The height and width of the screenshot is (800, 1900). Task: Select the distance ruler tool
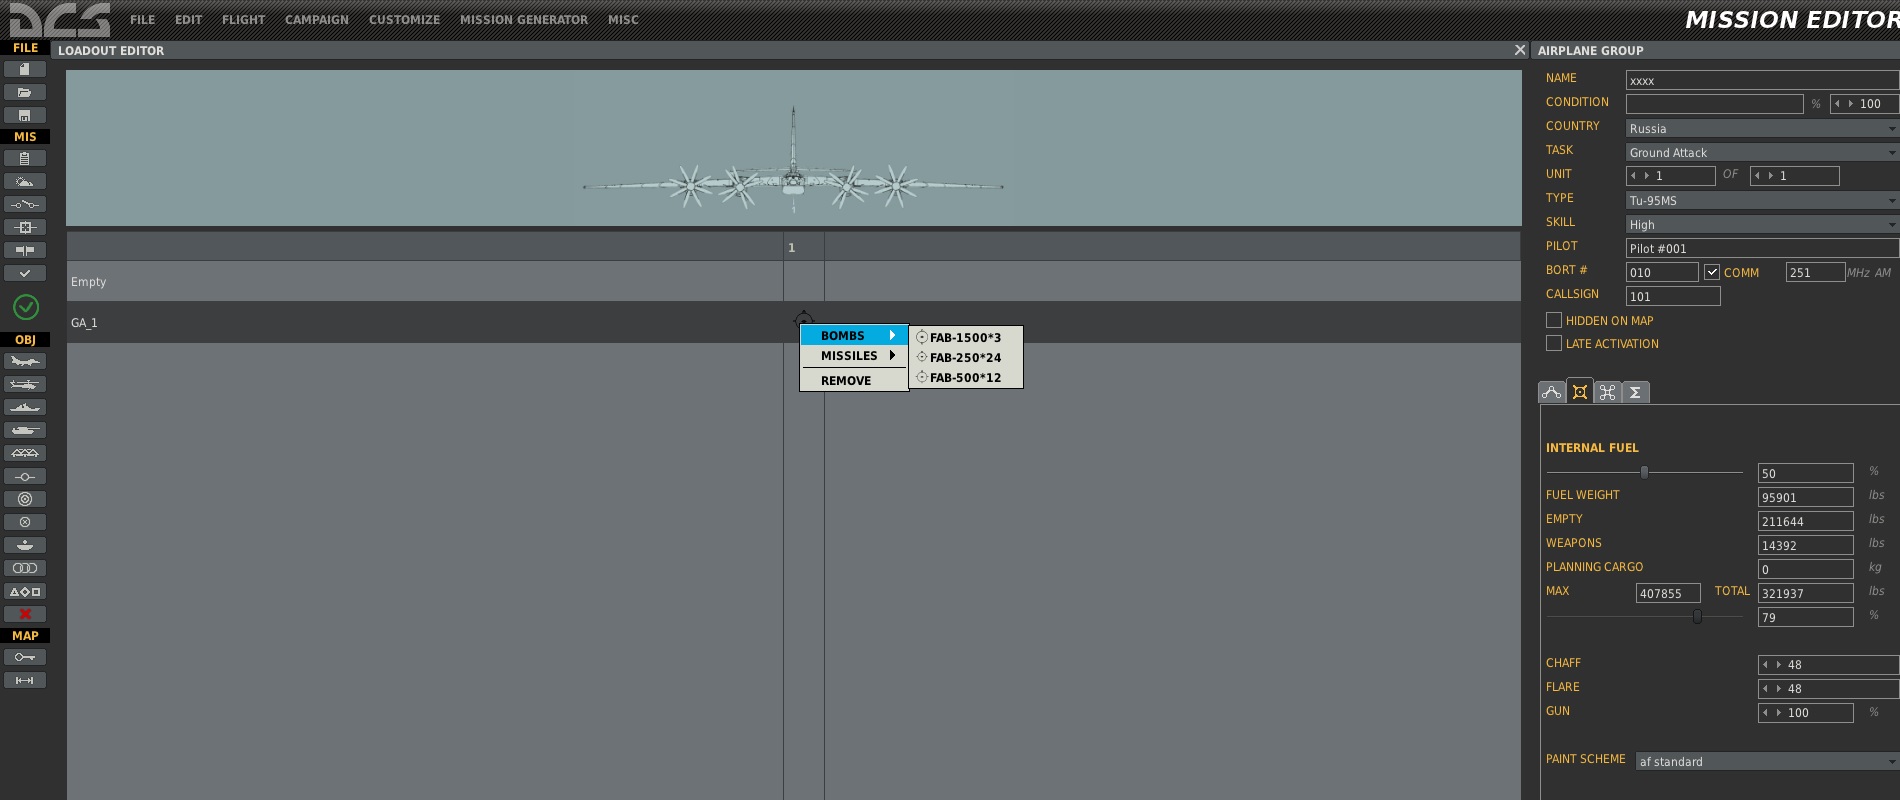25,680
